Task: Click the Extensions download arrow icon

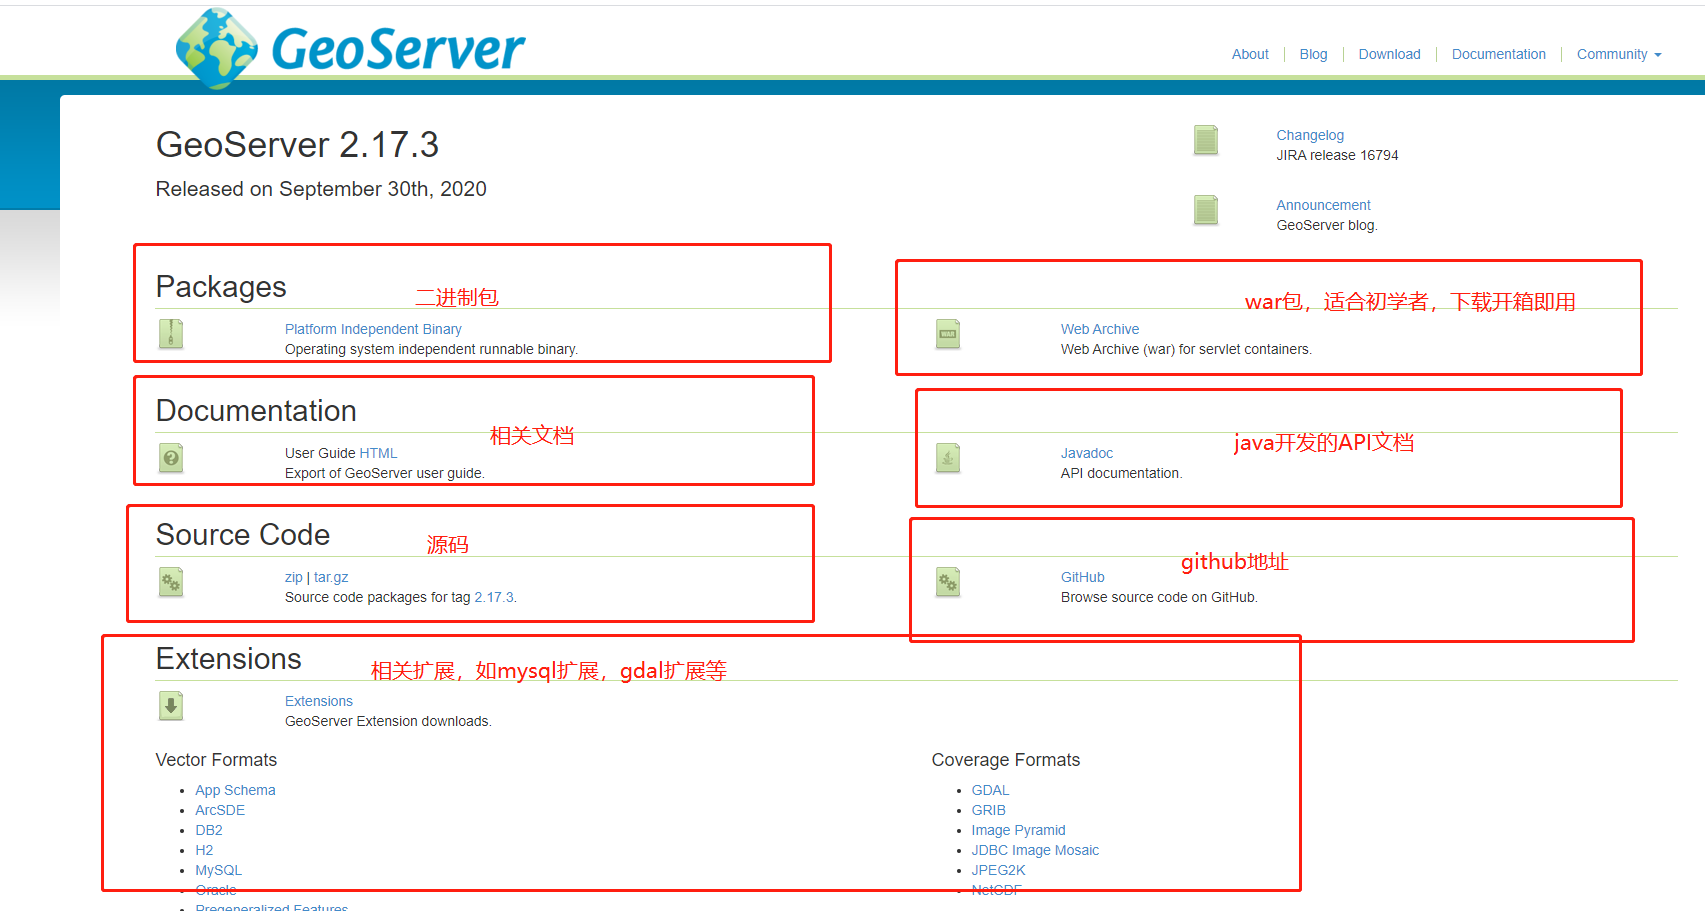Action: pos(170,706)
